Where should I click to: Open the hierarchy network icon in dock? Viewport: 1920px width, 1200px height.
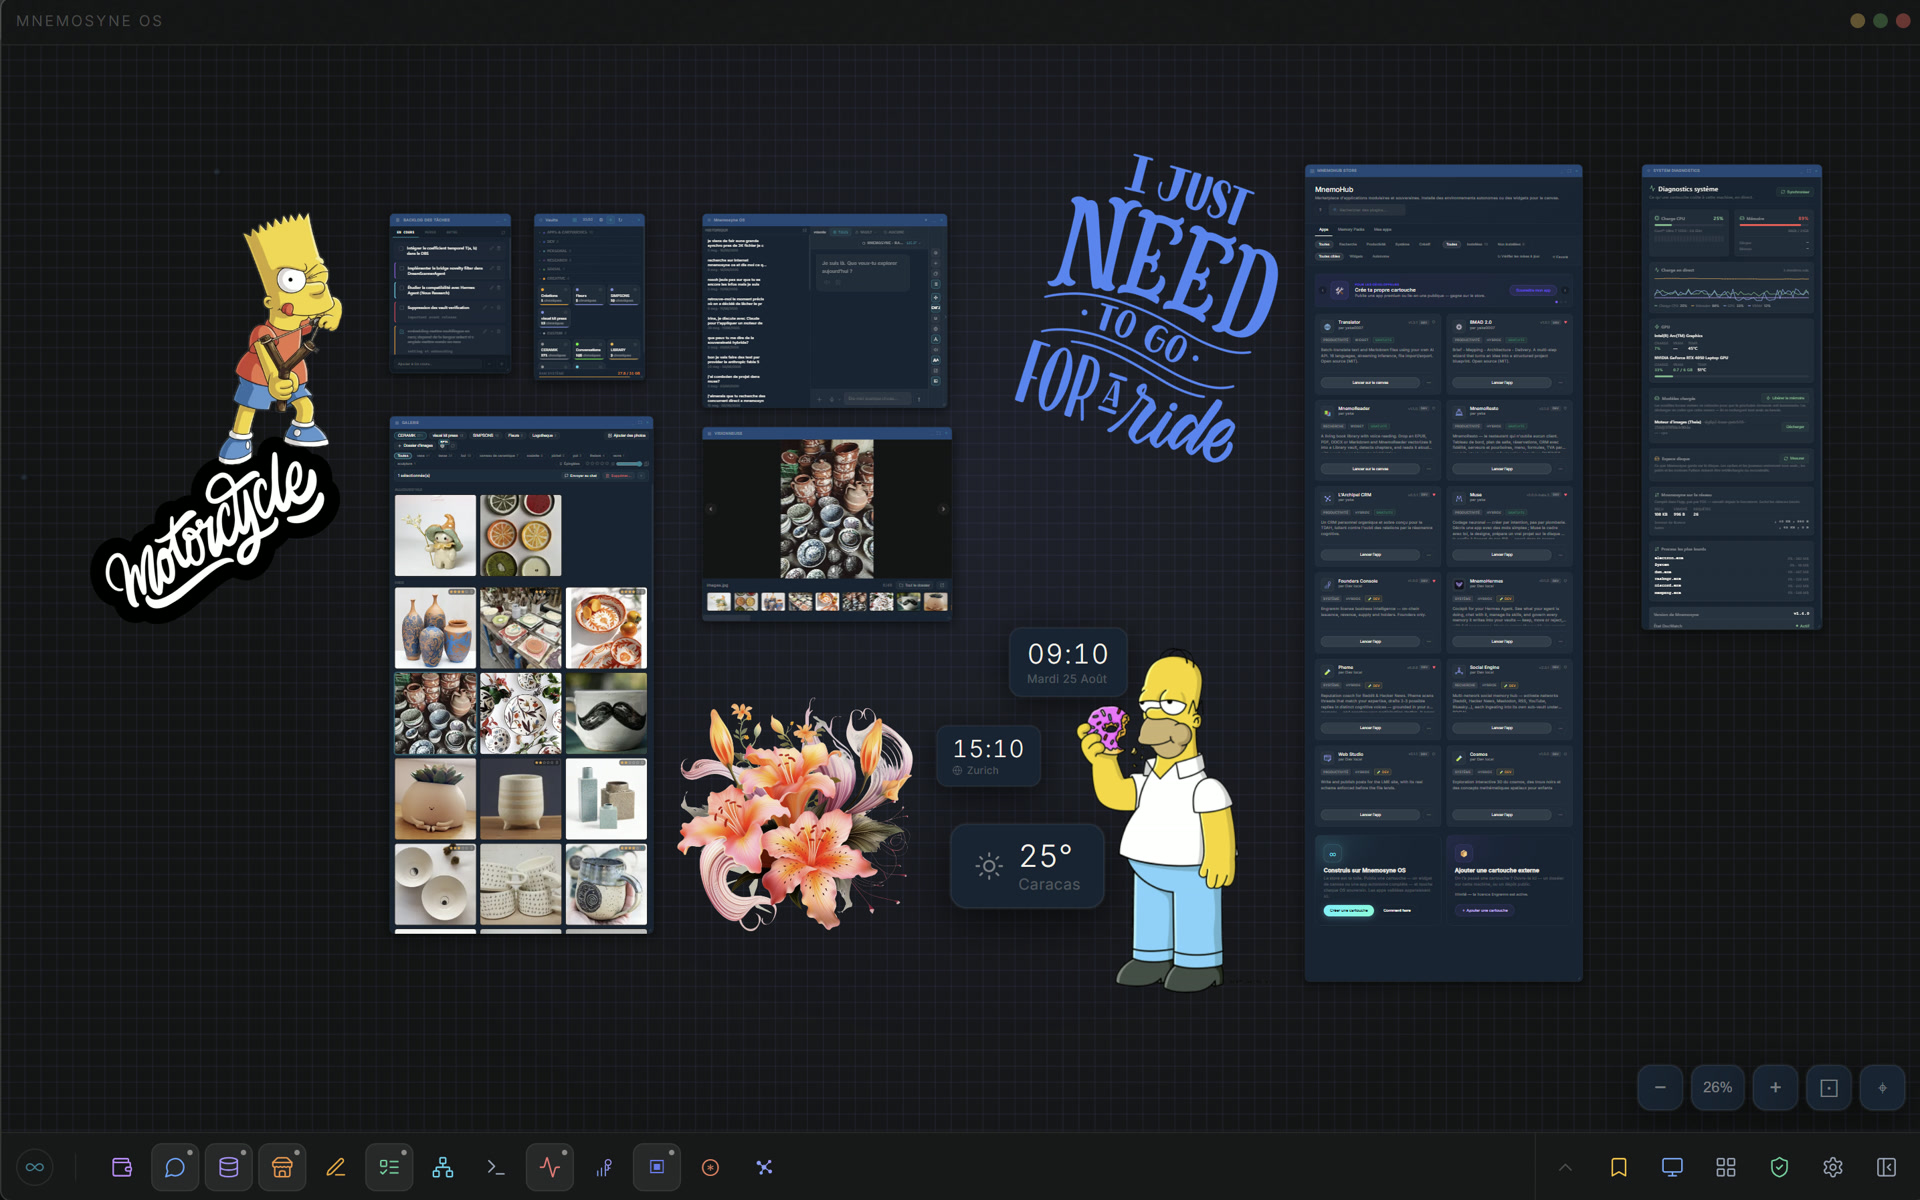click(x=443, y=1167)
